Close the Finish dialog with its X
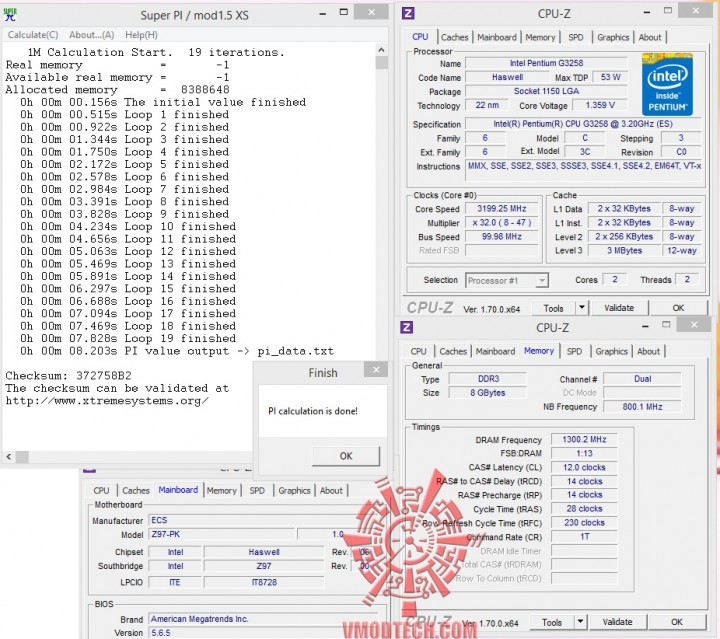Viewport: 720px width, 639px height. [x=376, y=370]
